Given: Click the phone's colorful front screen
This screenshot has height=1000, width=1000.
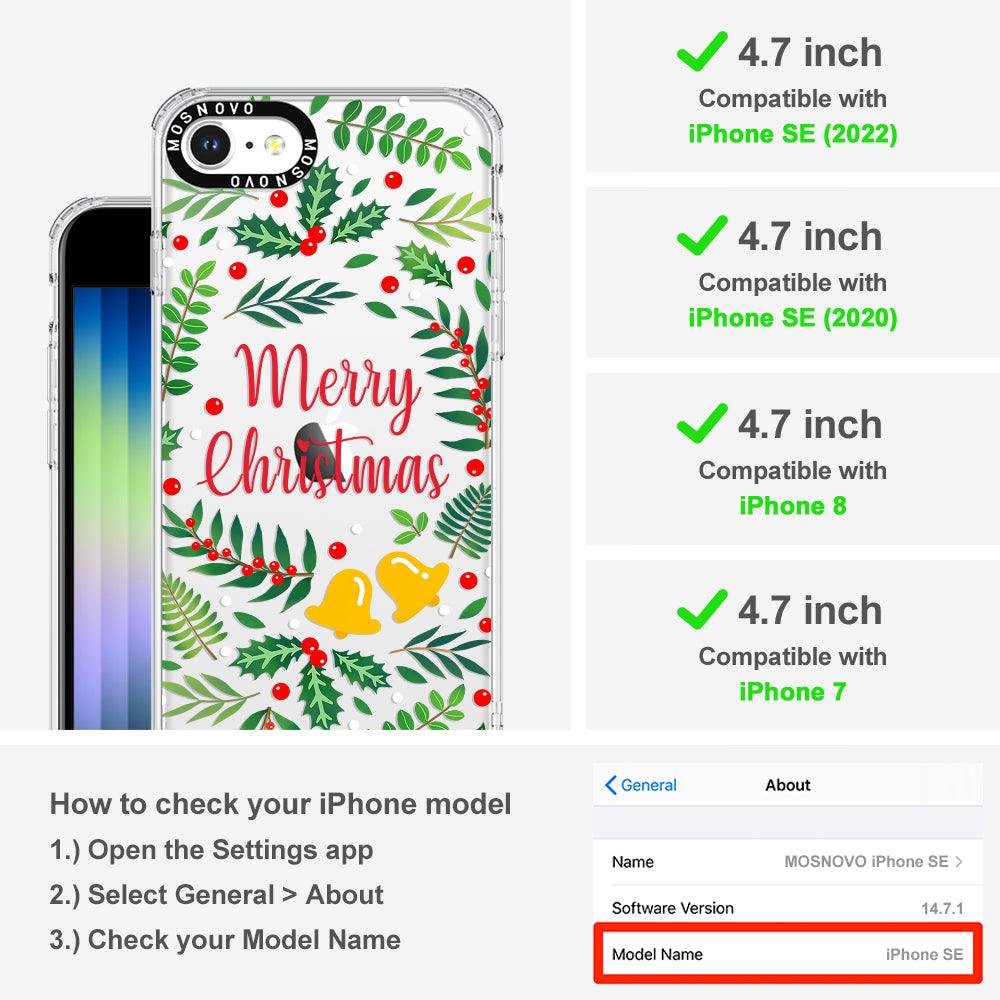Looking at the screenshot, I should tap(112, 507).
